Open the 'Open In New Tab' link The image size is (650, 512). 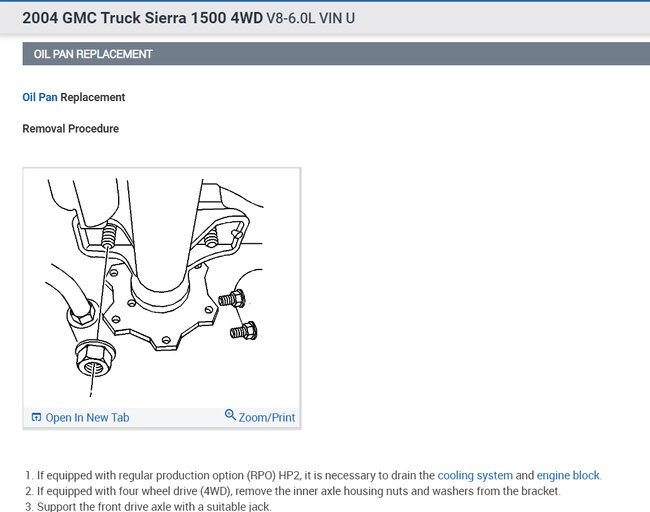[87, 417]
